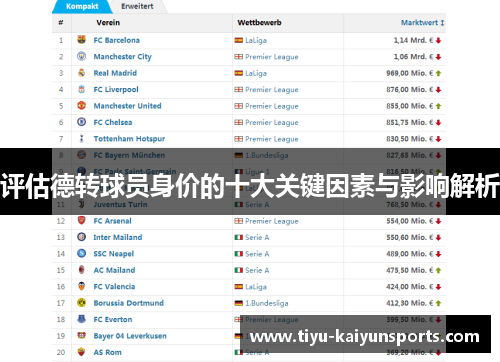Open 1.Bundesliga link in Borussia Dortmund row

click(267, 303)
